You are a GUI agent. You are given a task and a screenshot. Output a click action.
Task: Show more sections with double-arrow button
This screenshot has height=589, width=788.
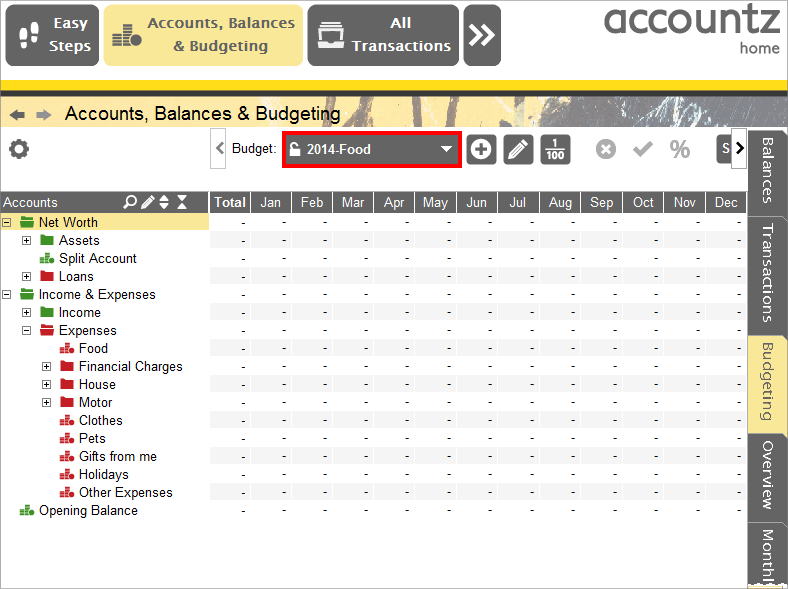point(482,35)
